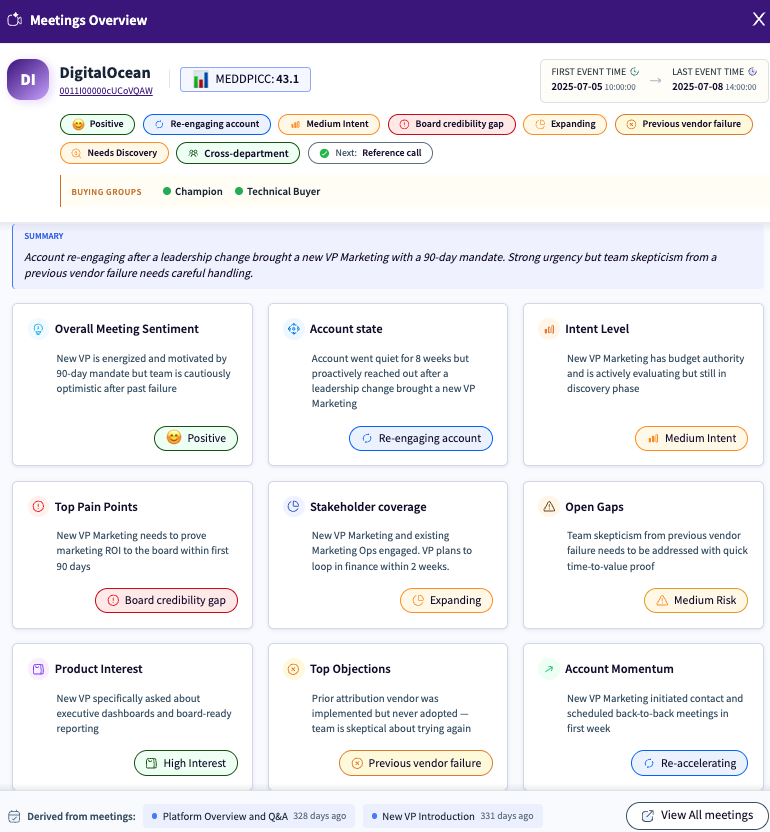
Task: Click the Re-accelerating badge
Action: point(689,763)
